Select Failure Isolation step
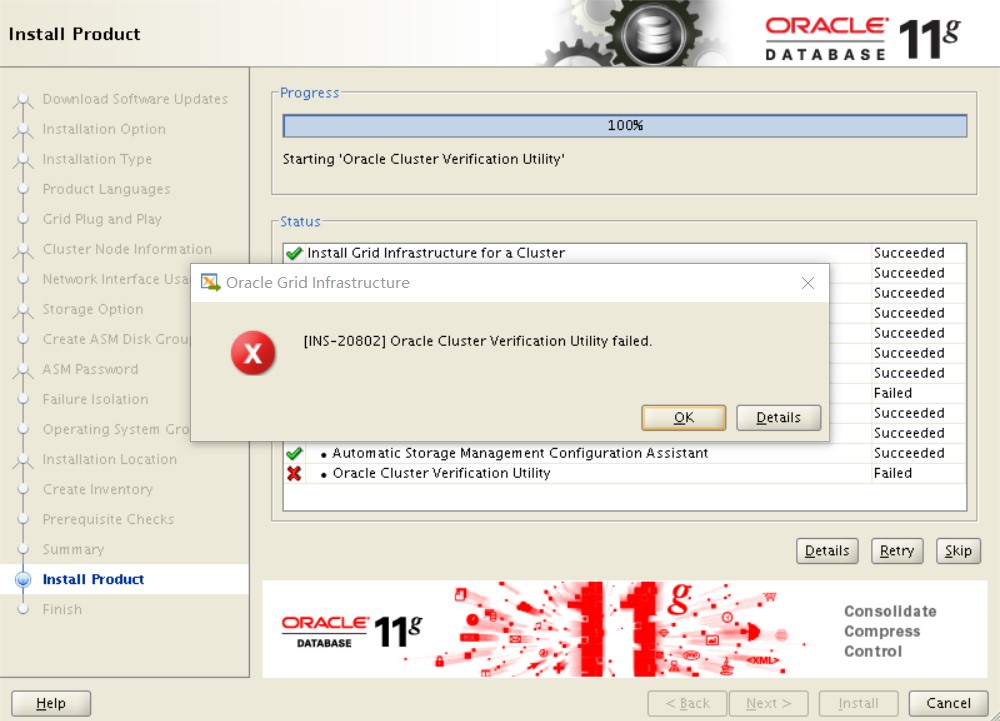1000x721 pixels. pos(96,399)
